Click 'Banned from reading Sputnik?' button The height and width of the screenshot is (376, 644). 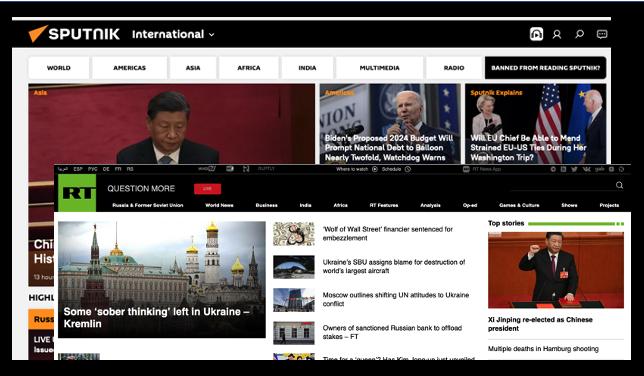(545, 68)
